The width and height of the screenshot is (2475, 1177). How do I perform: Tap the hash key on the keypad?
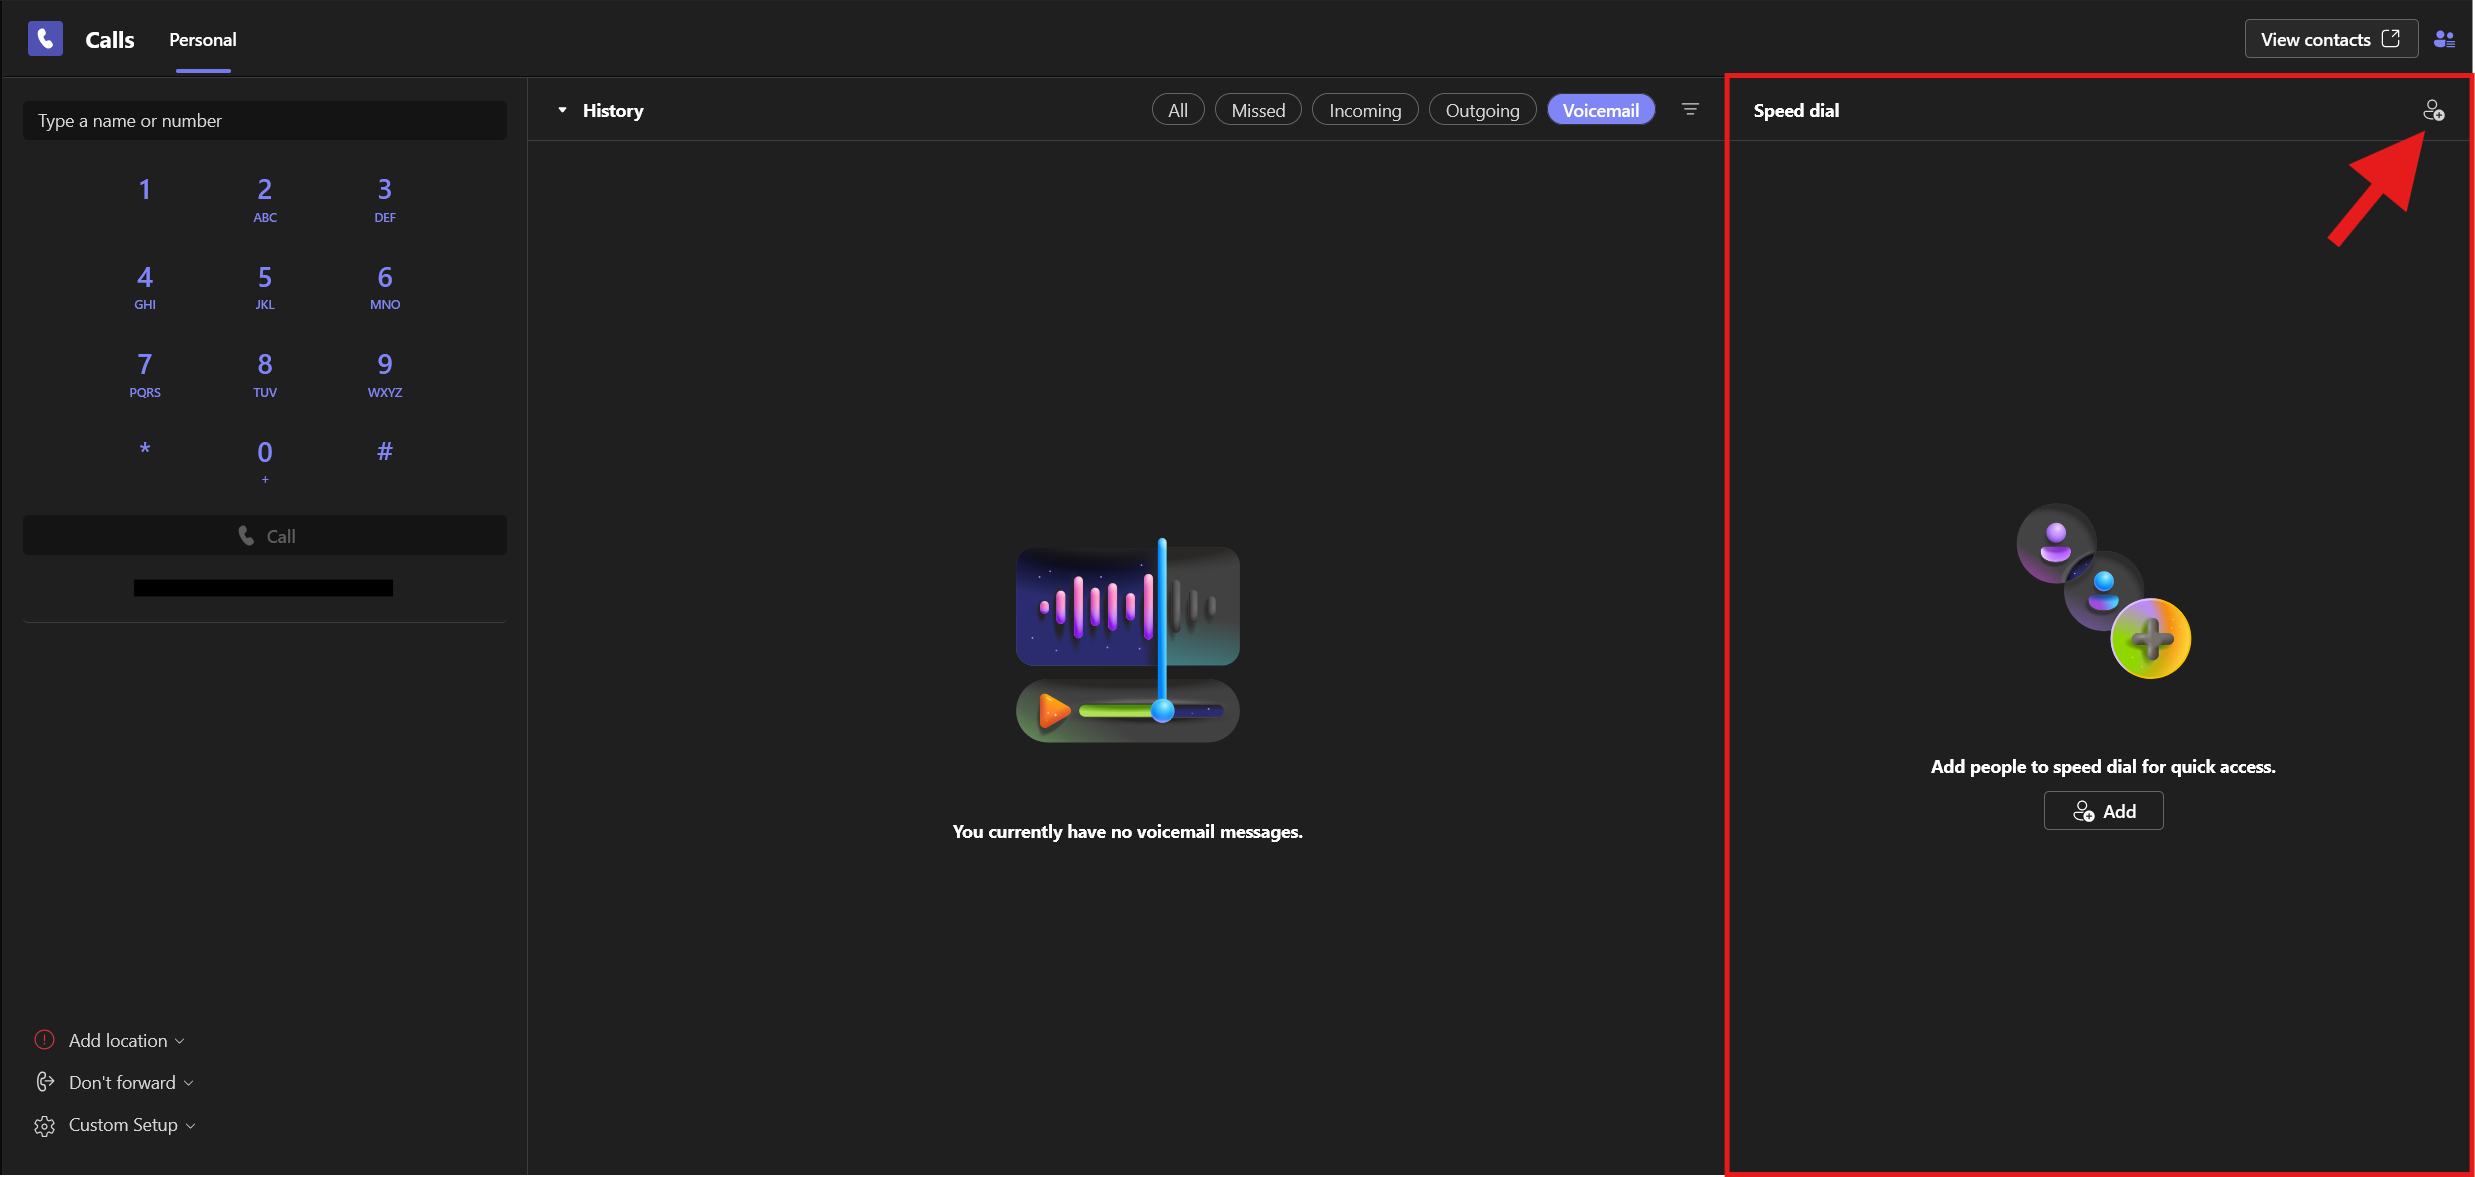tap(385, 451)
